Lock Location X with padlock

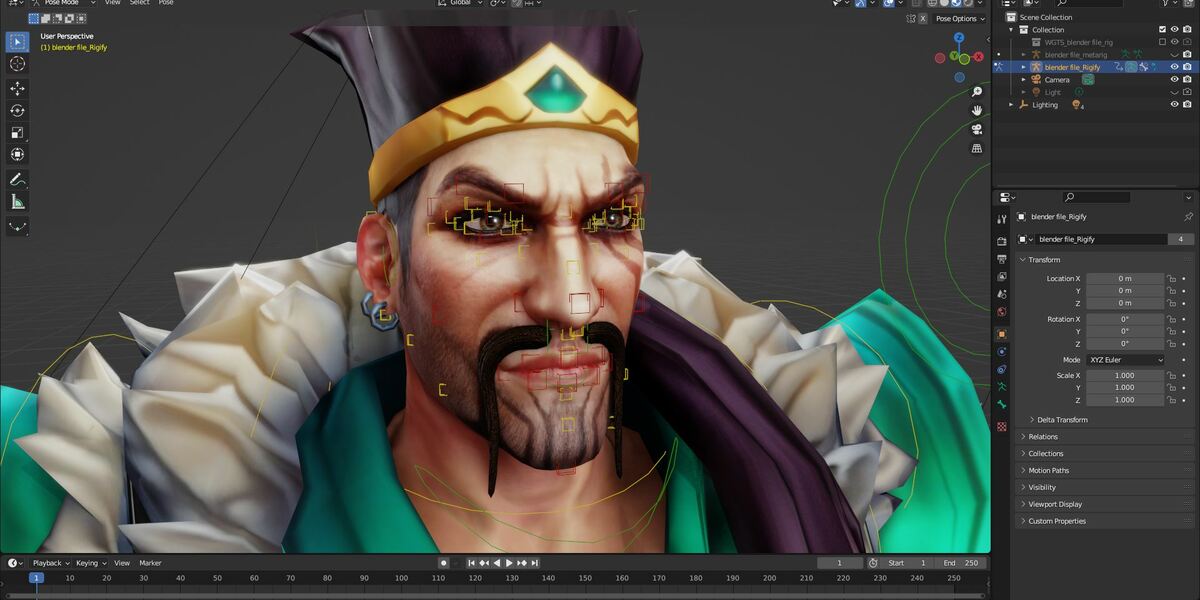tap(1171, 279)
